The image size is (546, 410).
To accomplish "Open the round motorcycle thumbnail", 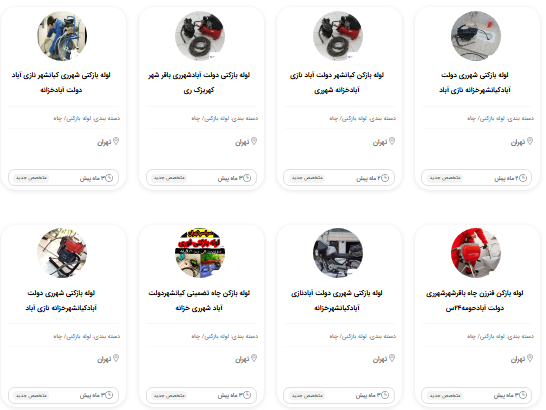I will click(338, 253).
